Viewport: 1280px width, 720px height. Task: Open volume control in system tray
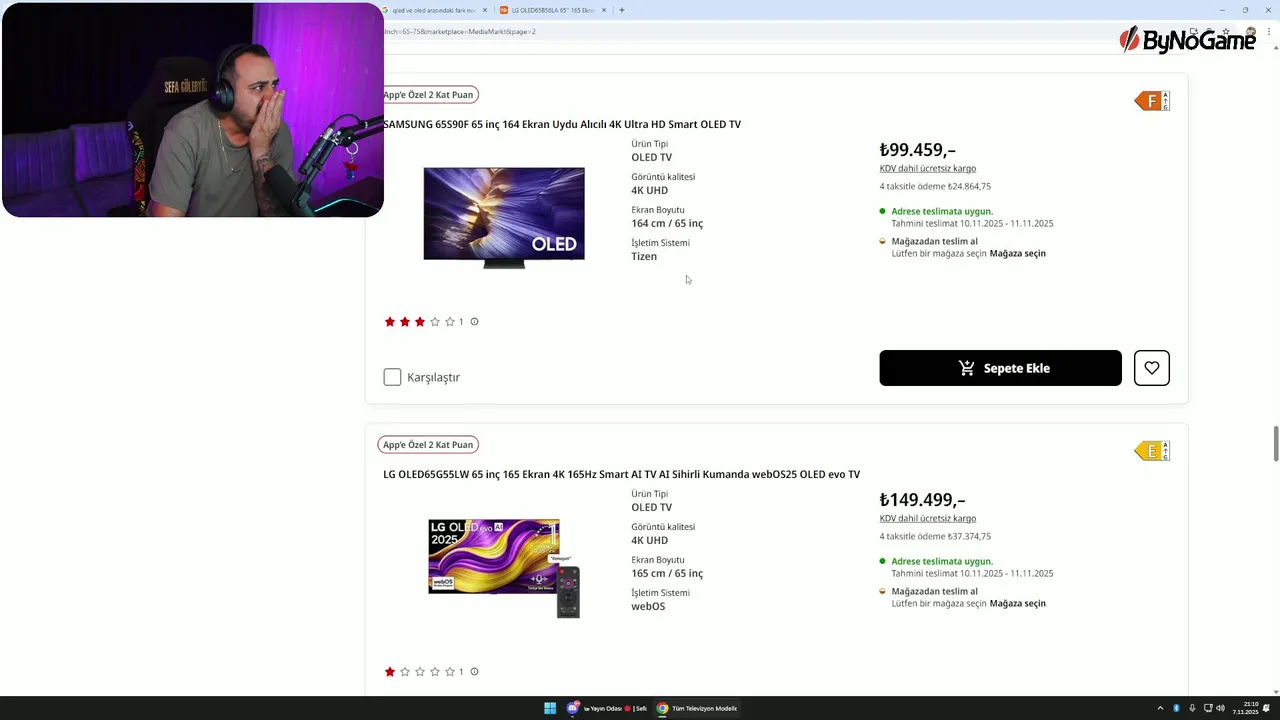1220,708
